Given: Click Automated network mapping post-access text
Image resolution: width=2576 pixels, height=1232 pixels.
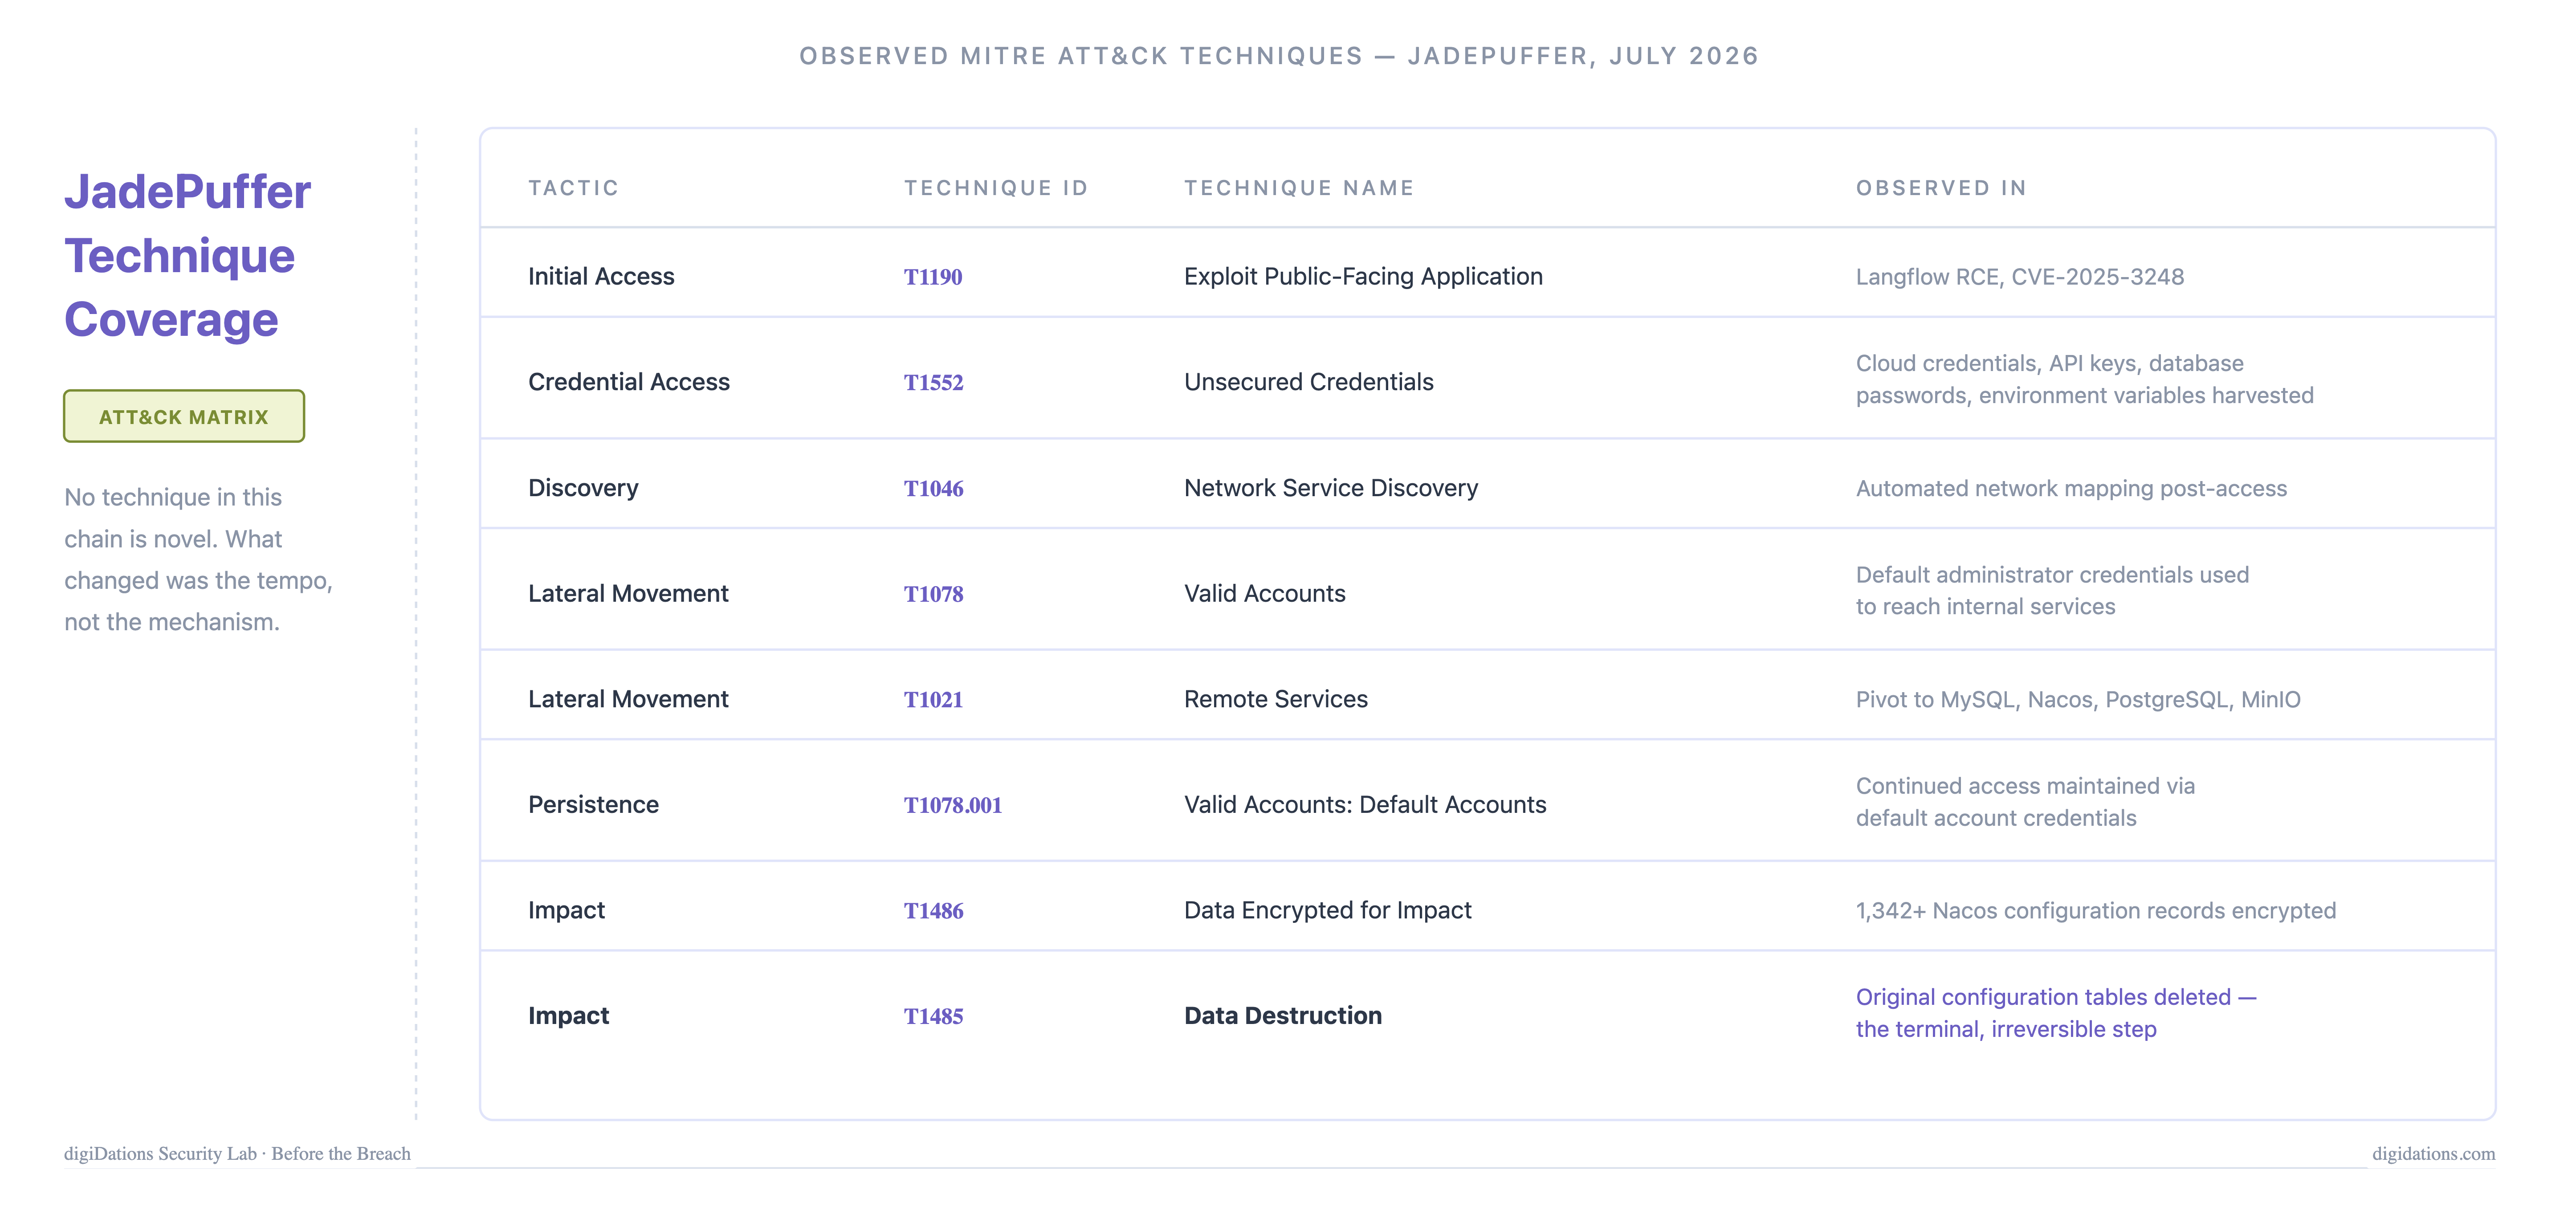Looking at the screenshot, I should (x=2071, y=488).
